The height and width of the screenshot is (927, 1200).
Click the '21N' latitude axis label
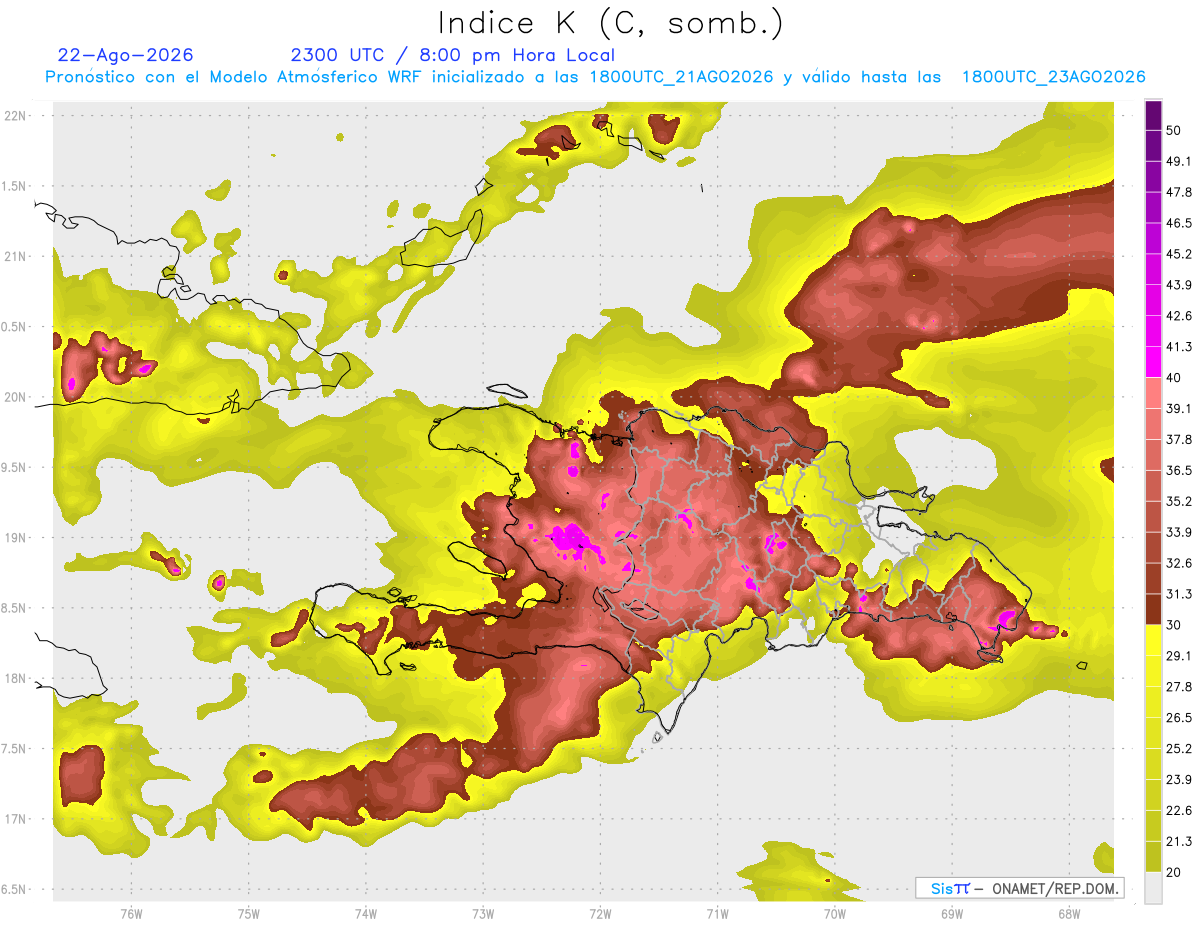pos(15,256)
